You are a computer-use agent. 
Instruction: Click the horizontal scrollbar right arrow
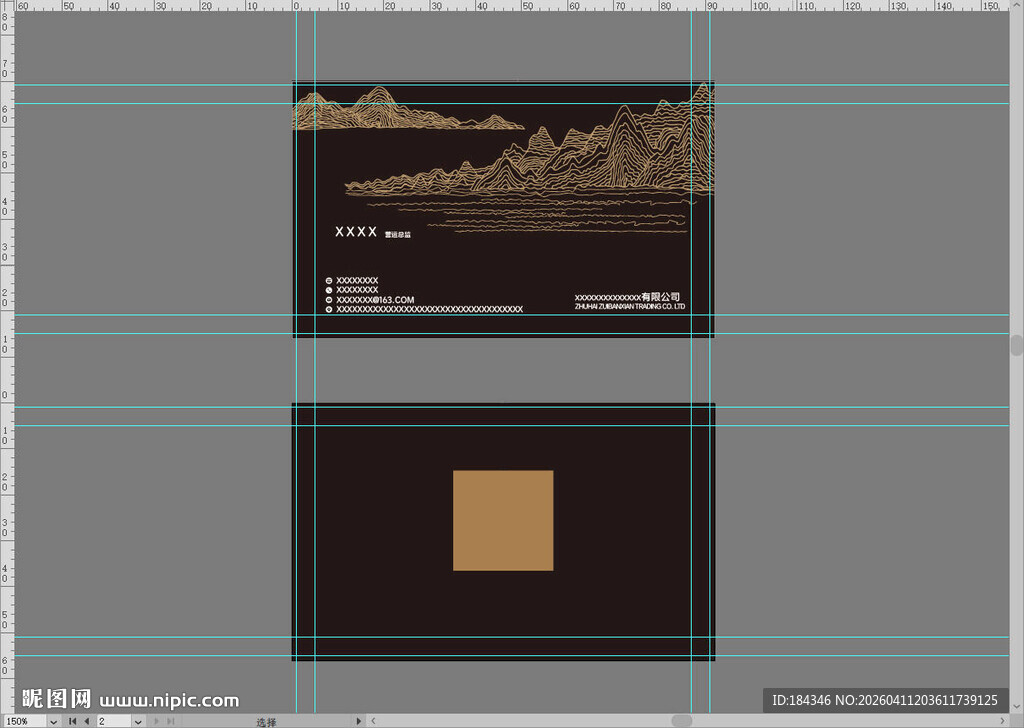point(1002,721)
